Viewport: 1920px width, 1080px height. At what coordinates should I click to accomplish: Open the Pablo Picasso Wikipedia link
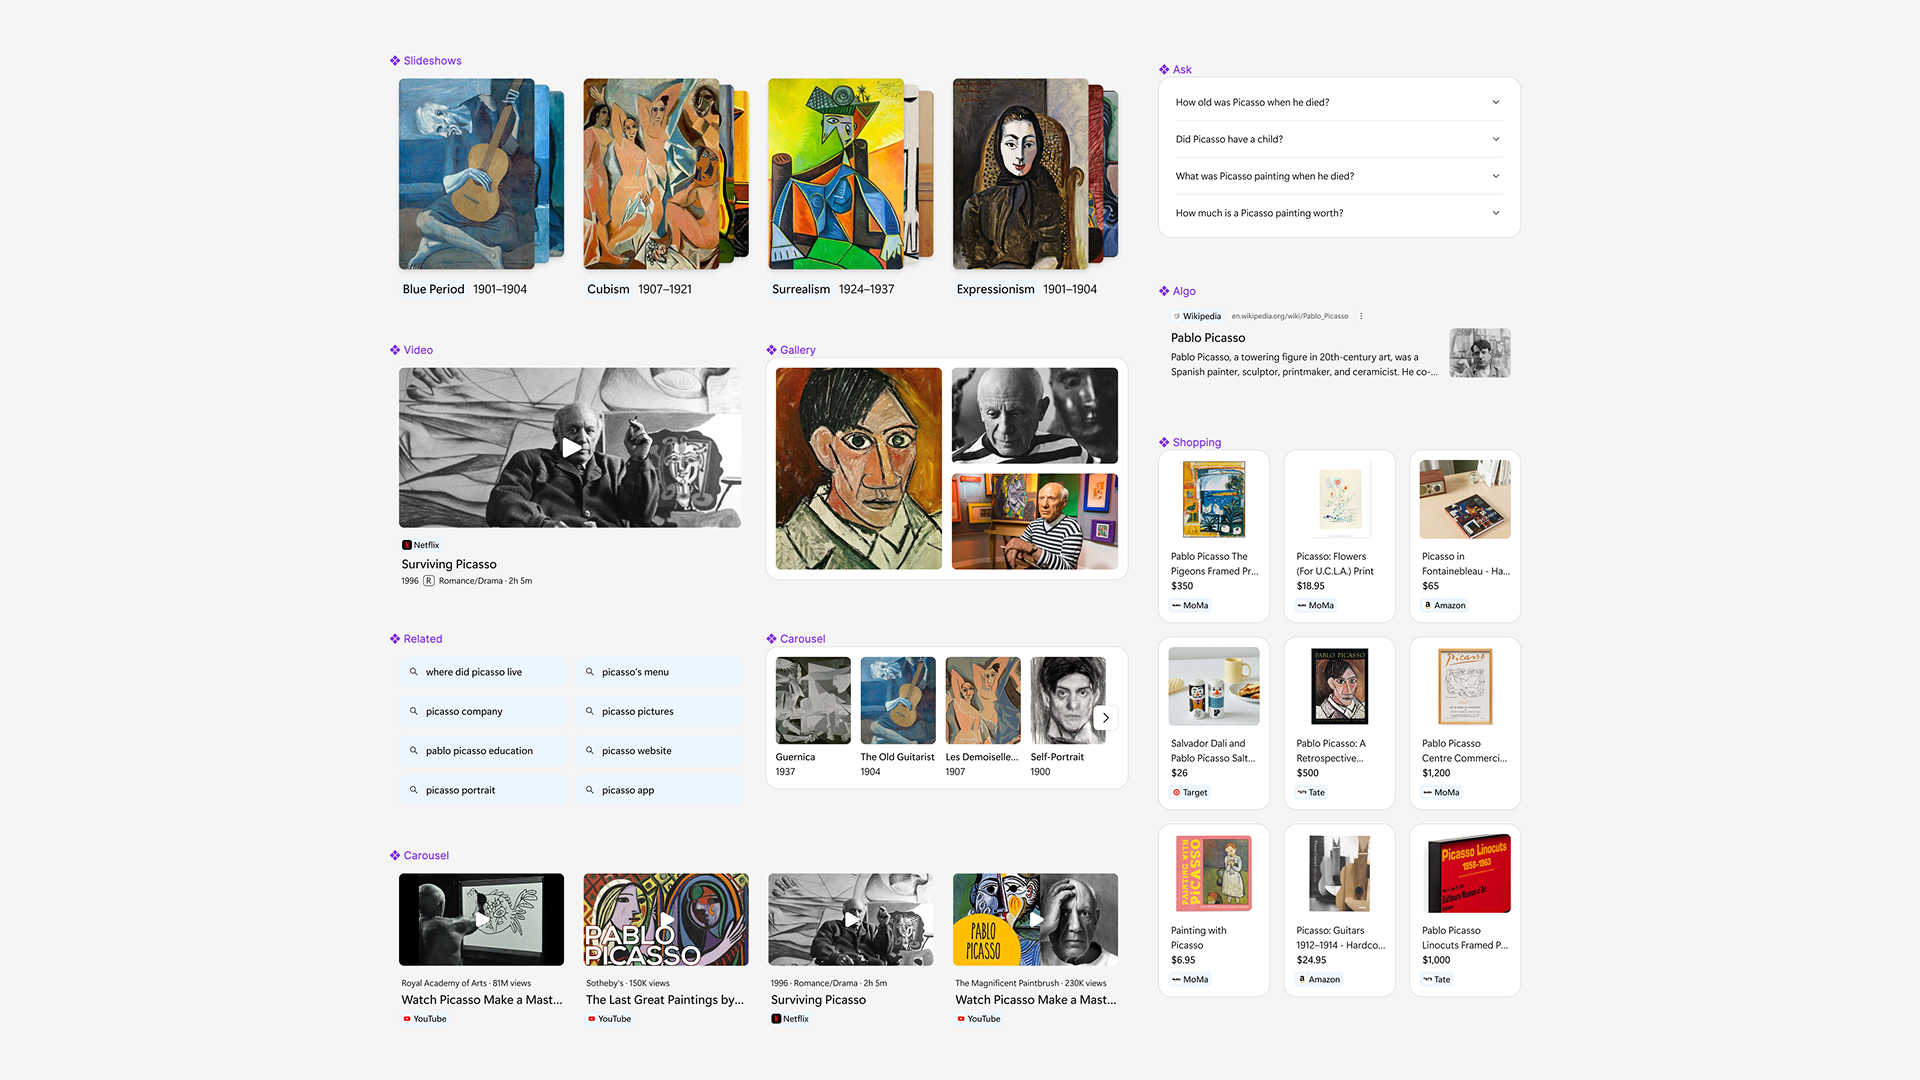click(1208, 338)
